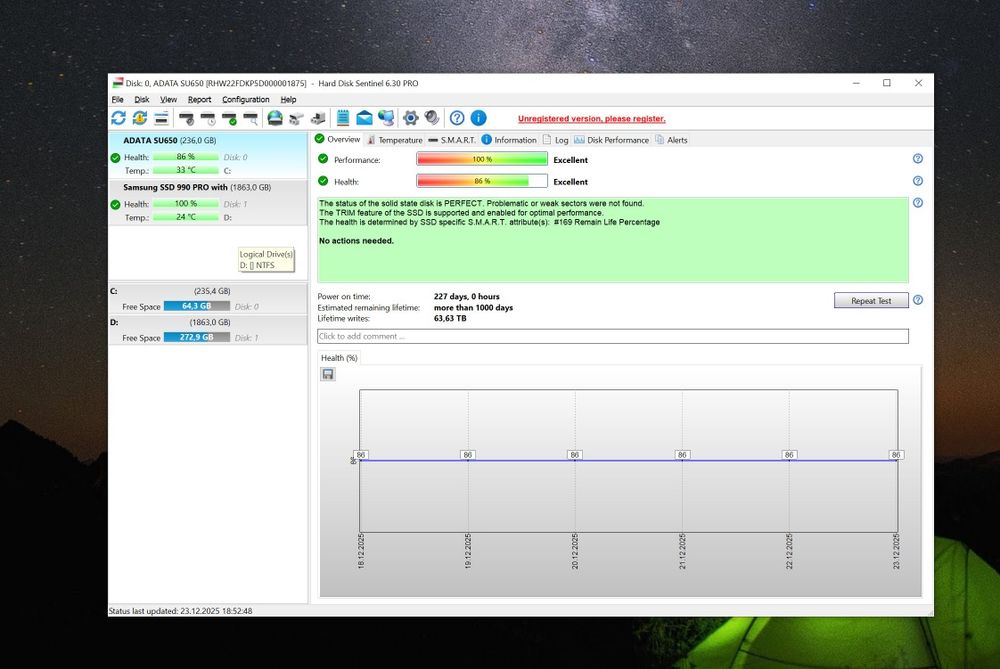
Task: Open the Help menu
Action: pos(288,99)
